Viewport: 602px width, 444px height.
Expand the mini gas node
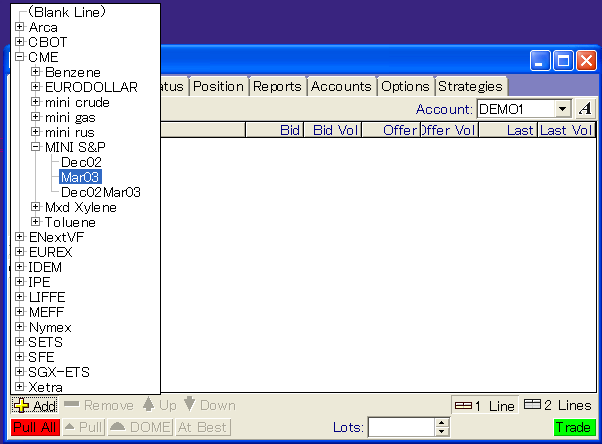coord(35,117)
